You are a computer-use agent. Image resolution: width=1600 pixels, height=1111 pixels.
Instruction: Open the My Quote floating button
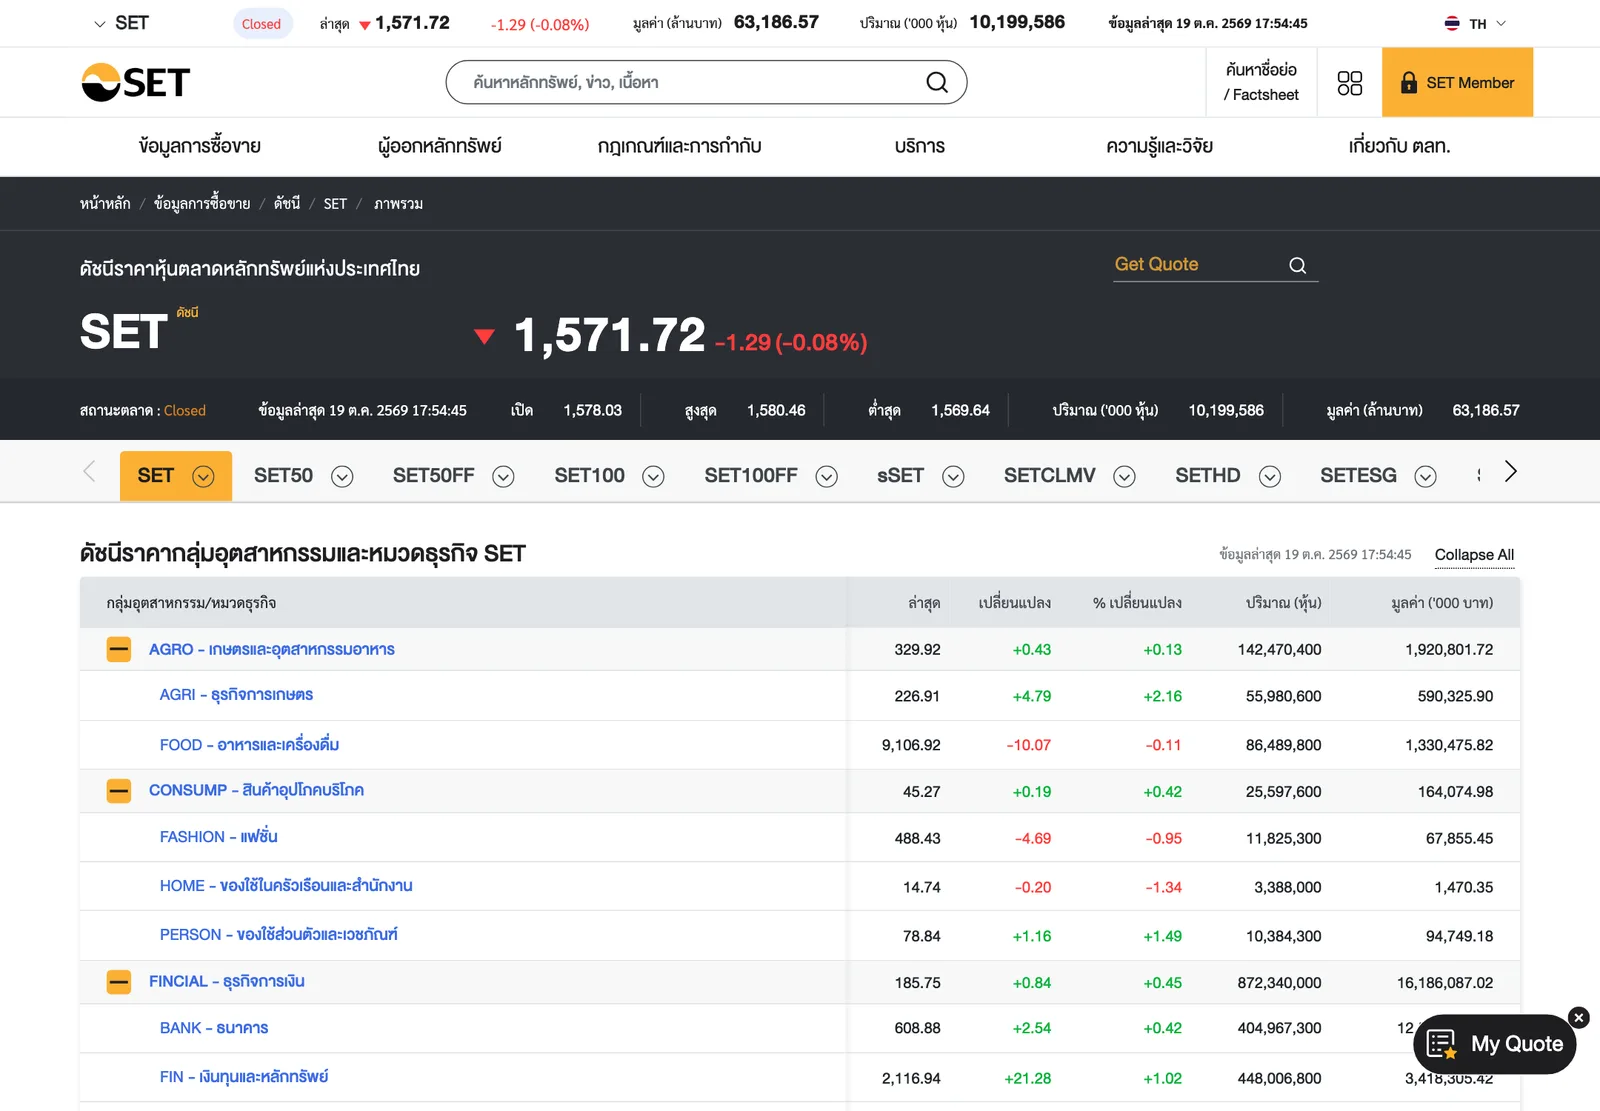[x=1495, y=1044]
